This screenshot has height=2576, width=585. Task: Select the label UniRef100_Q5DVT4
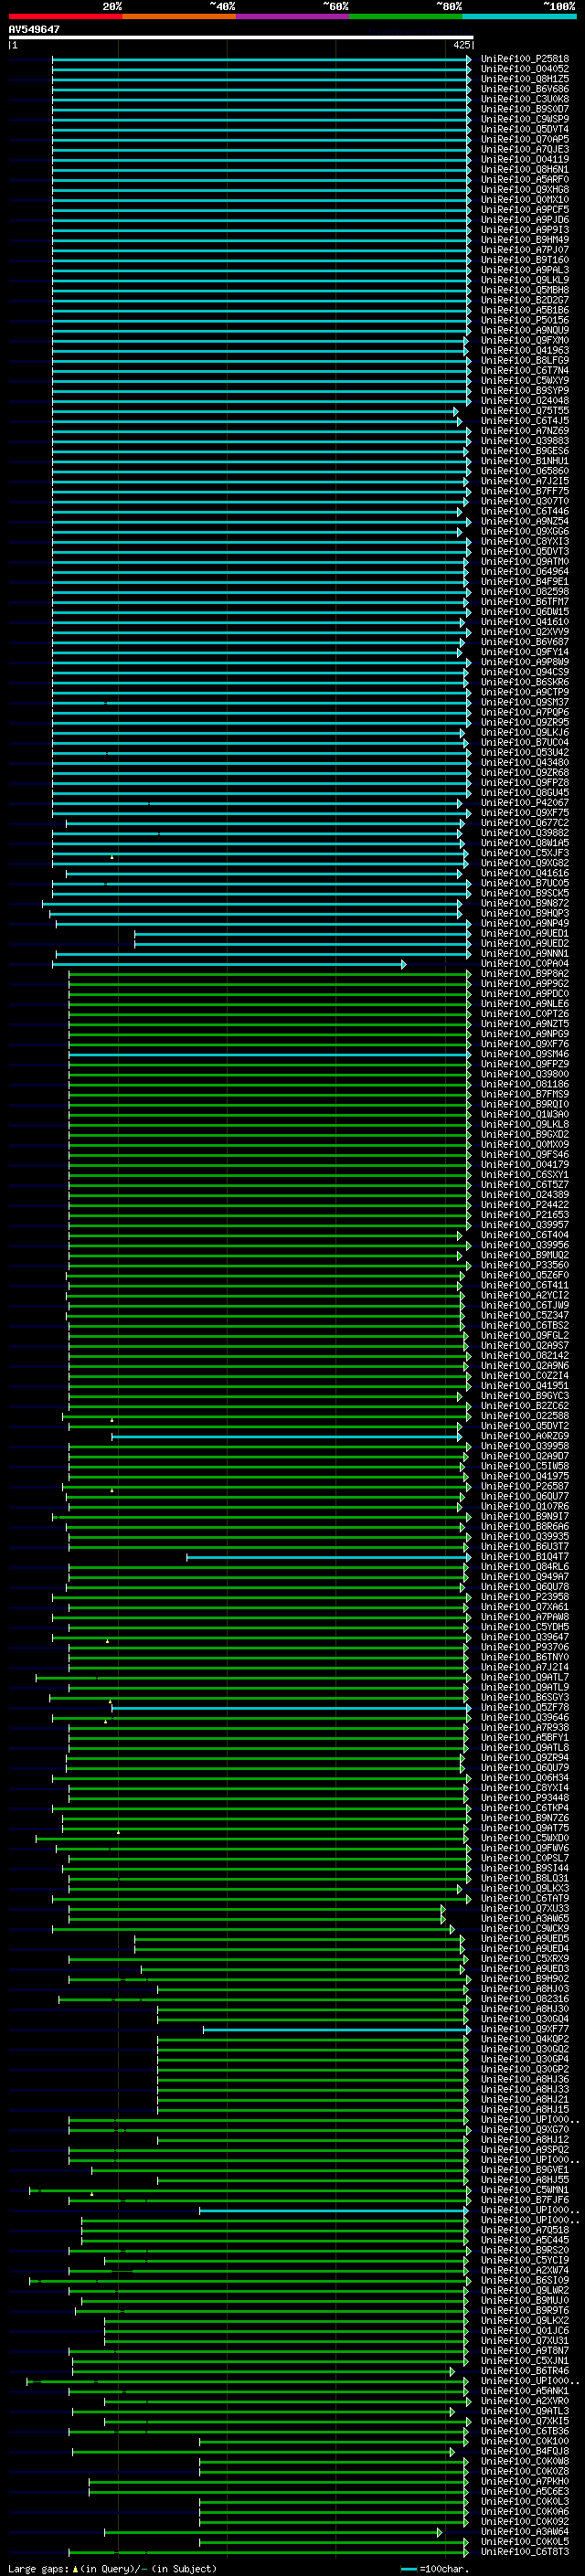coord(525,129)
